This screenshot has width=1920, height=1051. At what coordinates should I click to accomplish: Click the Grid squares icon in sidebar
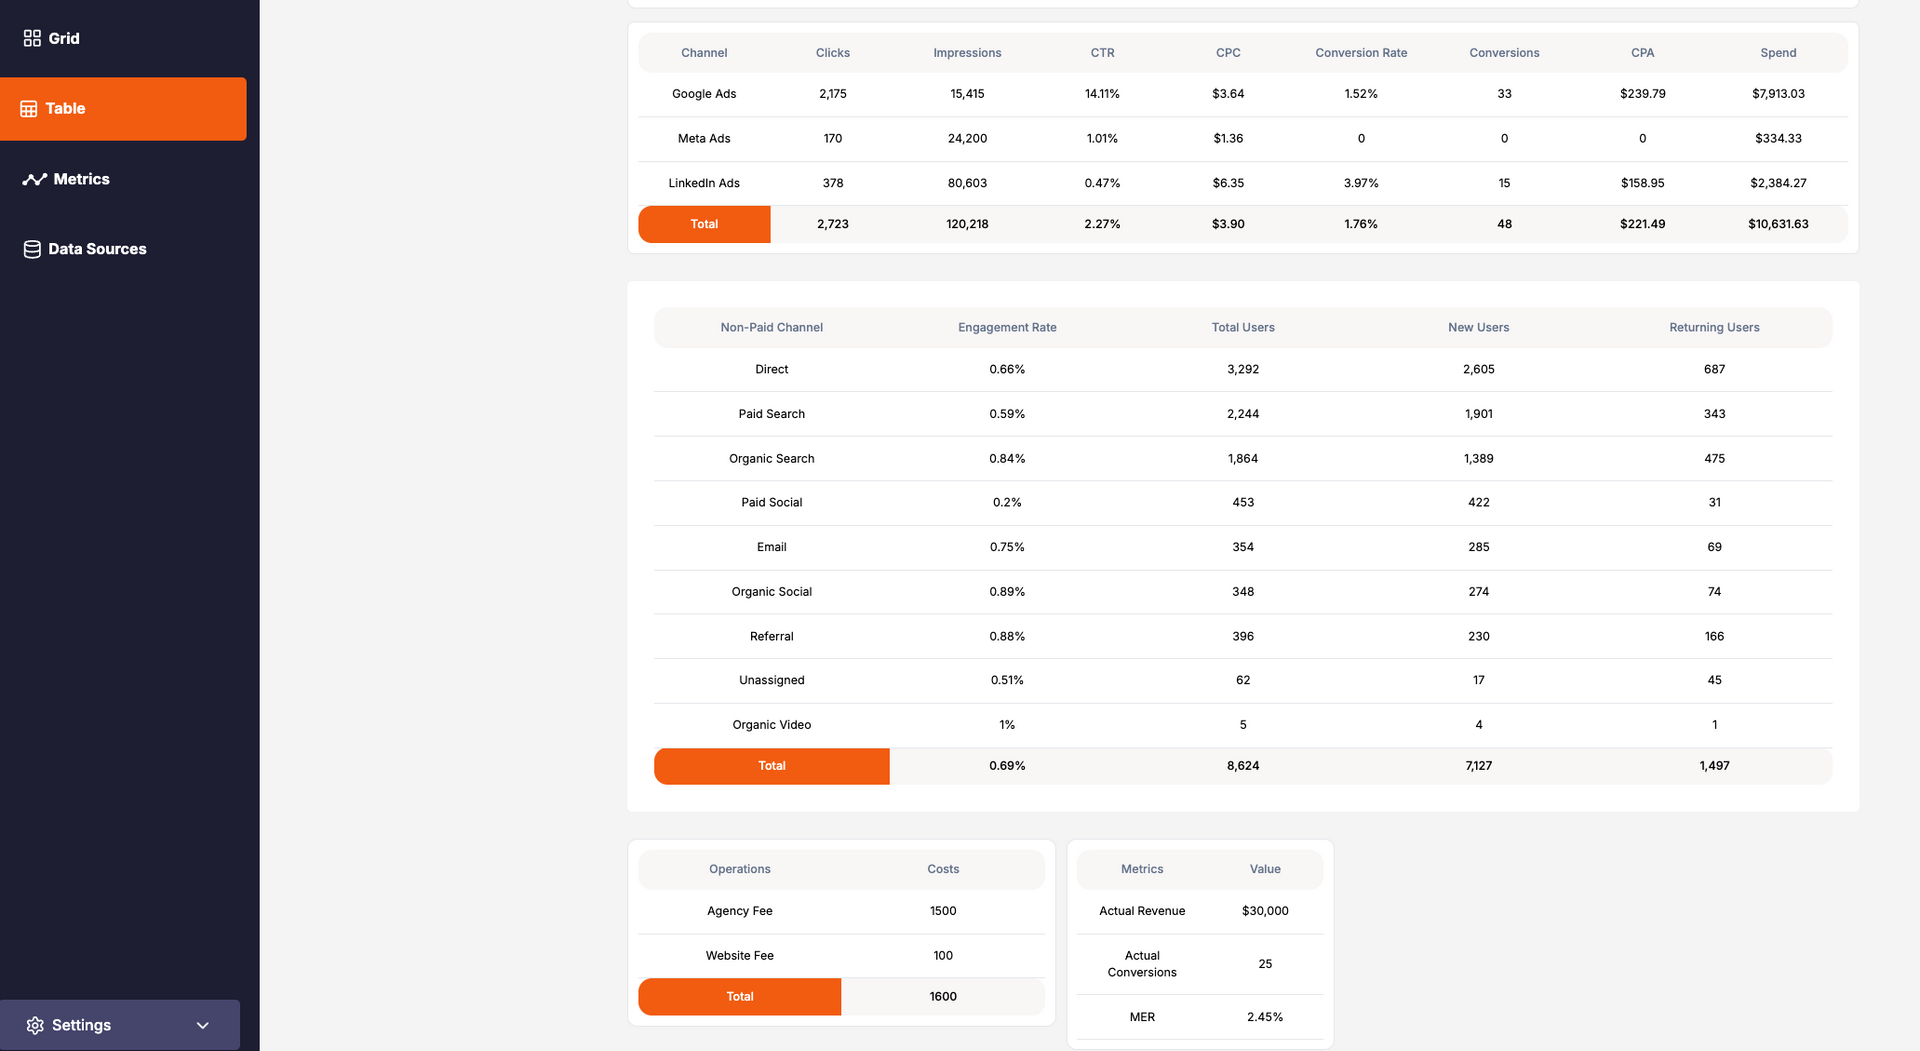(32, 38)
